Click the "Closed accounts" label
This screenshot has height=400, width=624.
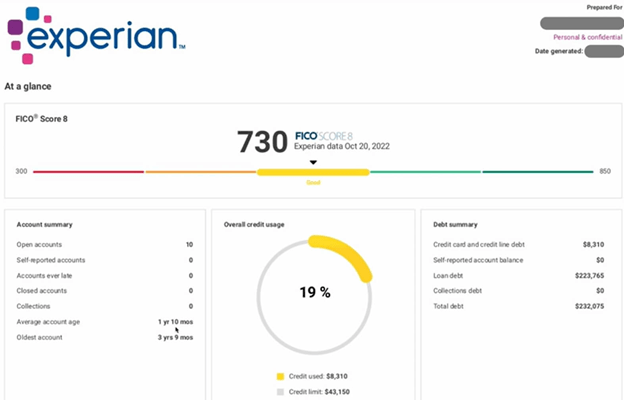42,291
